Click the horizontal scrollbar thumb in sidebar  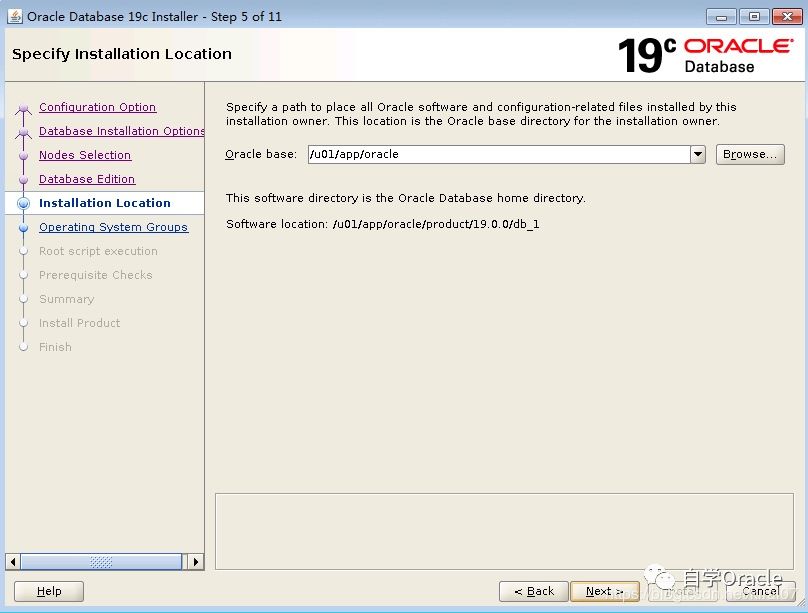pos(100,562)
